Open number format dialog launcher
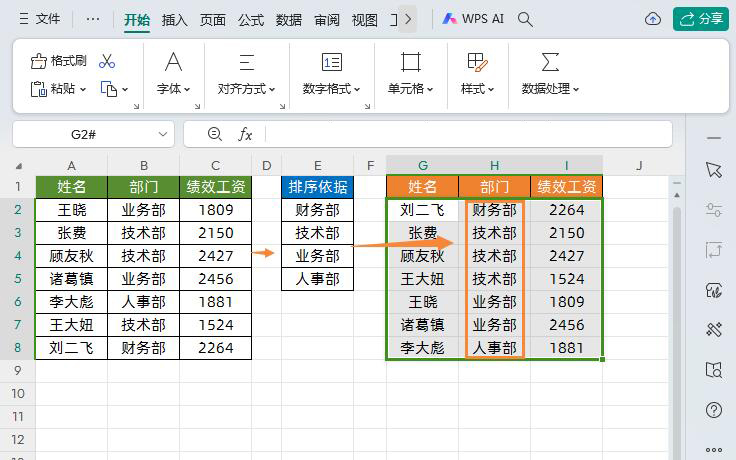736x460 pixels. [x=368, y=107]
